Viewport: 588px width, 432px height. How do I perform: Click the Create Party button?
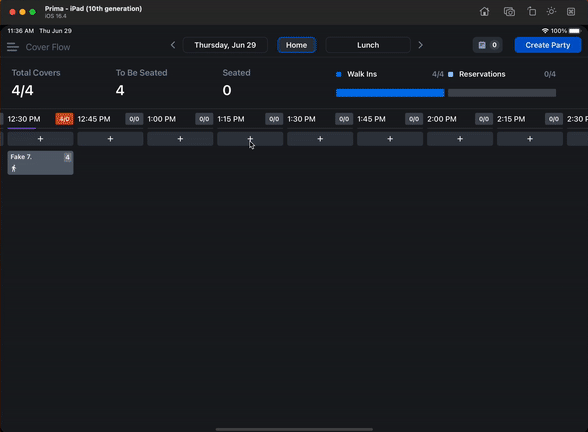click(x=548, y=45)
